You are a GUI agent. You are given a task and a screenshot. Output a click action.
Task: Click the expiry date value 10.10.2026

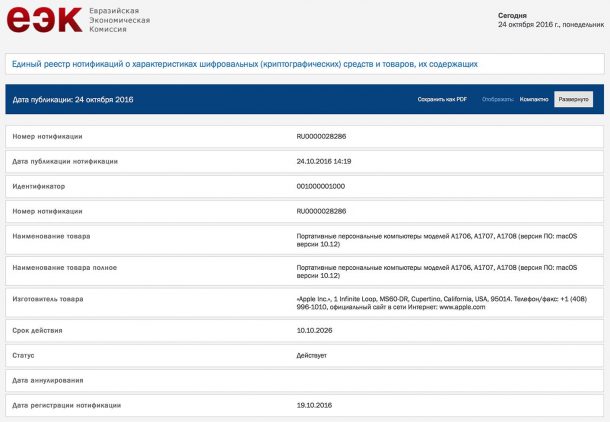tap(315, 330)
